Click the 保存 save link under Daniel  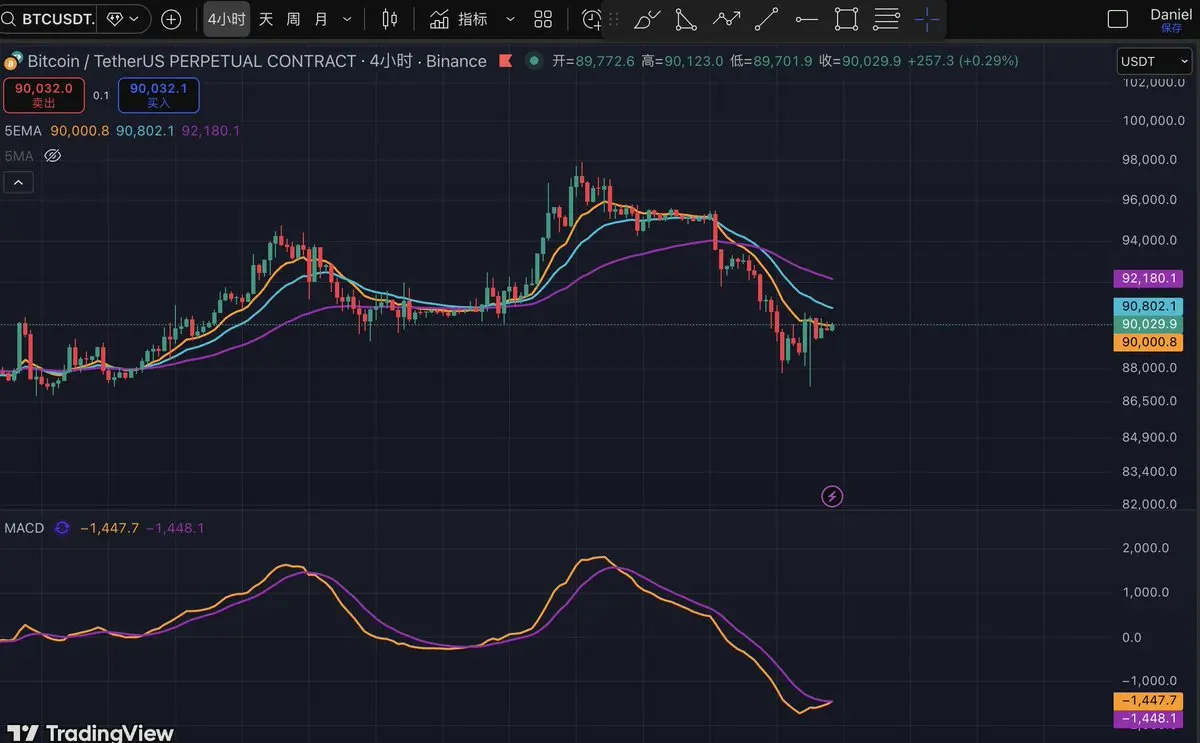pos(1171,28)
